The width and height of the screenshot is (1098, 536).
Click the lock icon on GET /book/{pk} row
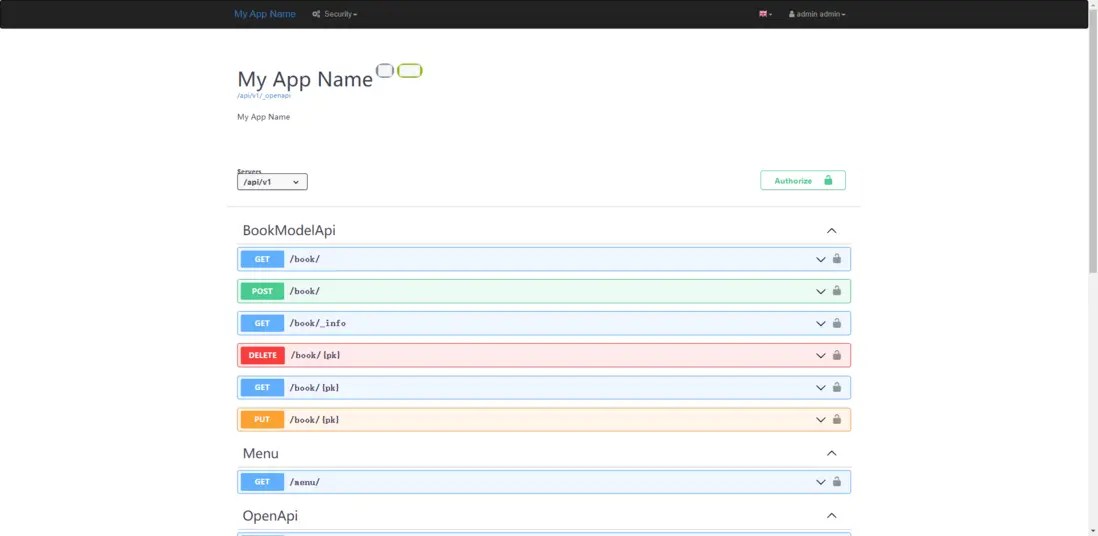837,387
